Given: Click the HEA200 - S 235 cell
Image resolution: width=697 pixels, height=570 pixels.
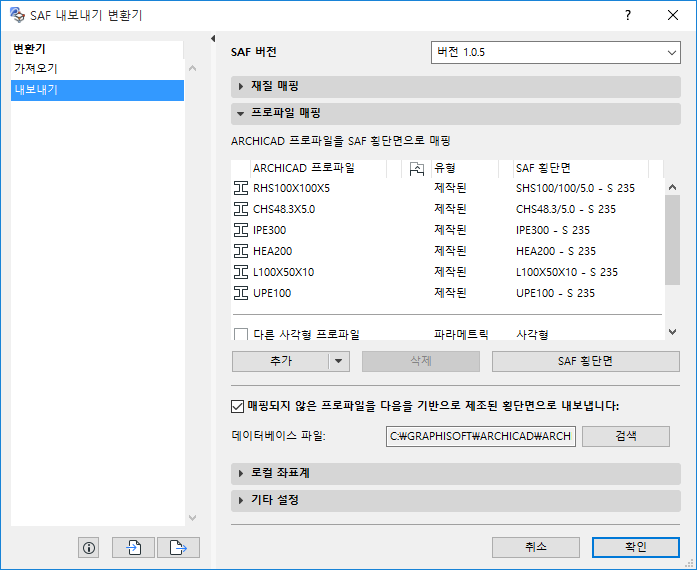Looking at the screenshot, I should tap(556, 251).
